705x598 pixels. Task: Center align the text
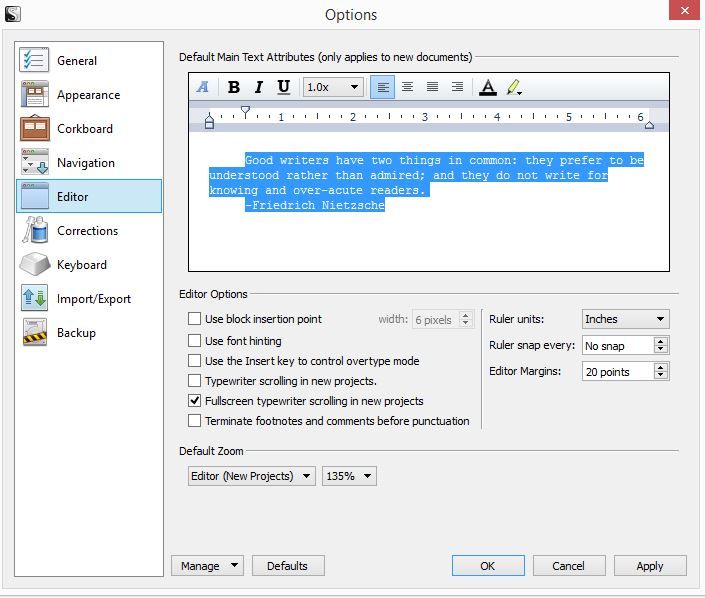click(x=407, y=87)
